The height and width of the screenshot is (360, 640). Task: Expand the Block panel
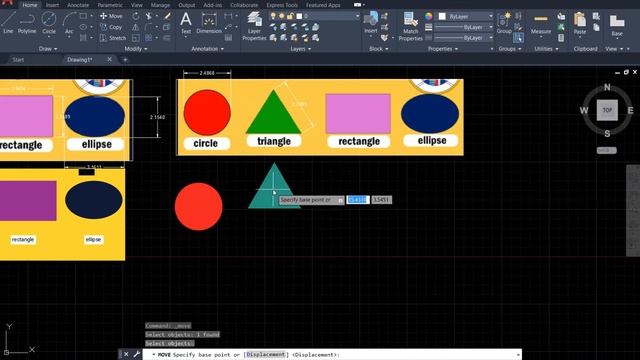[x=379, y=49]
